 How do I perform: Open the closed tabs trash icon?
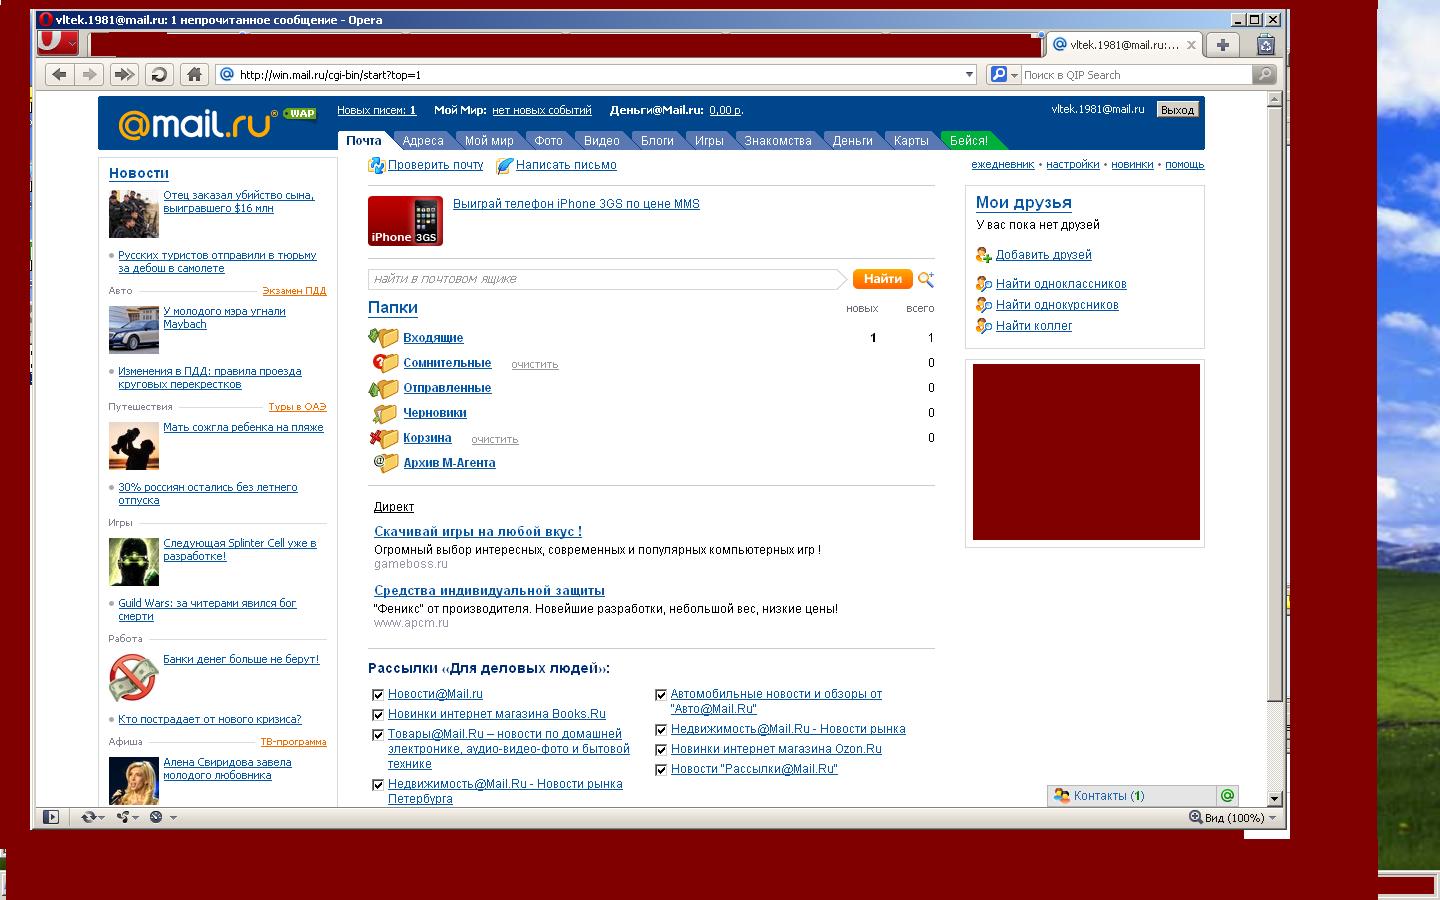(x=1266, y=44)
